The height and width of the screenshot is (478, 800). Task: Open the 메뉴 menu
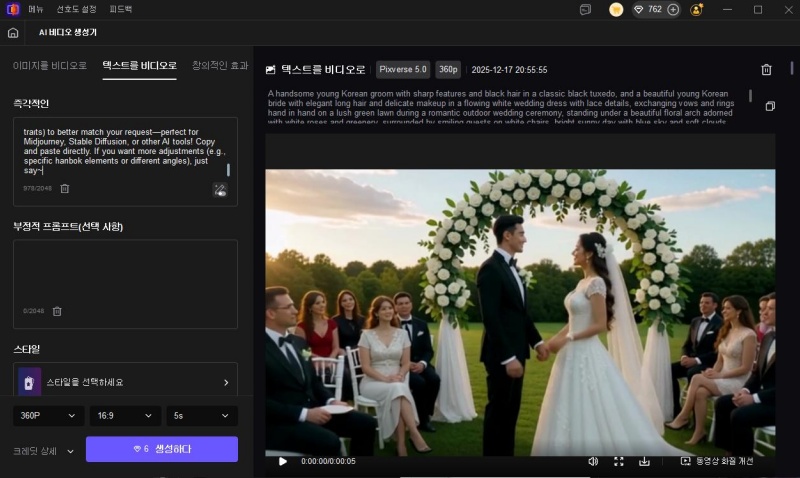pyautogui.click(x=36, y=9)
